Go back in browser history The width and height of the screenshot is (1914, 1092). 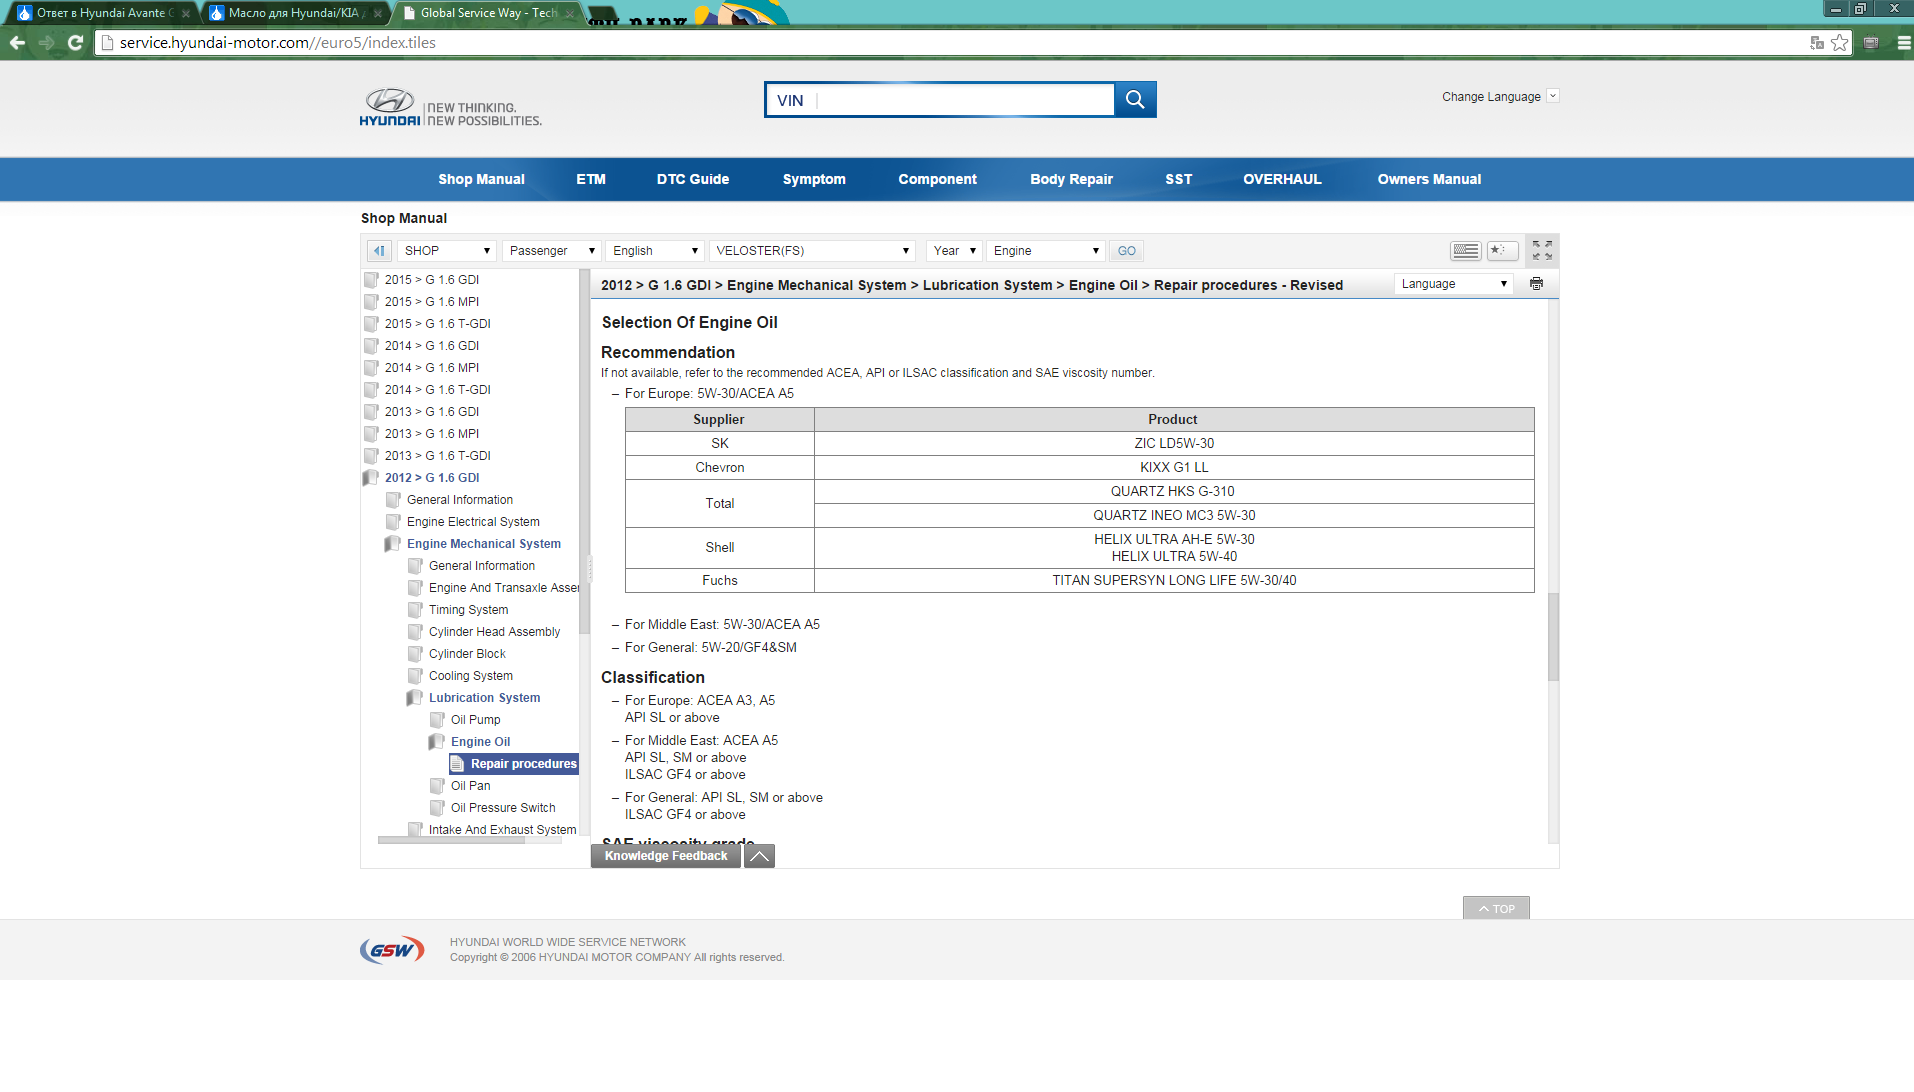pyautogui.click(x=17, y=42)
